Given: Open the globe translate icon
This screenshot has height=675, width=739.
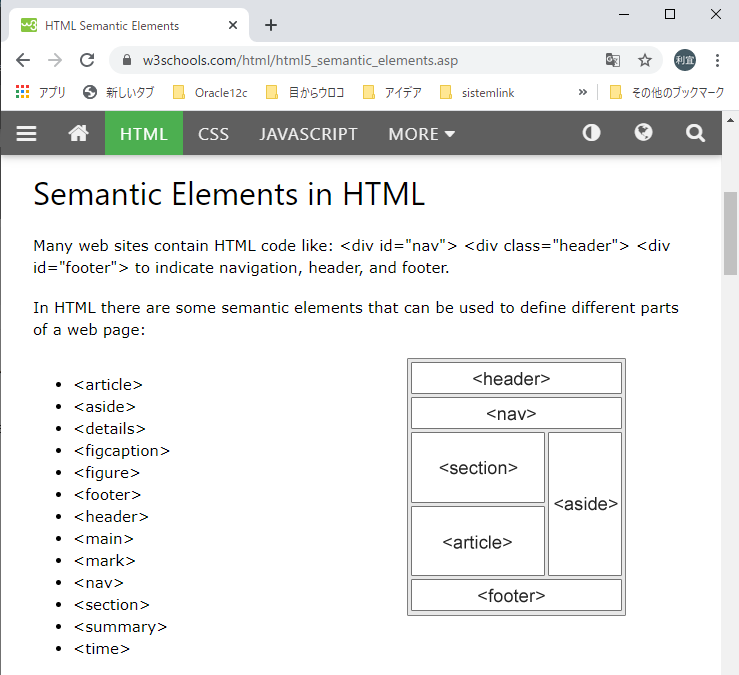Looking at the screenshot, I should pyautogui.click(x=643, y=132).
